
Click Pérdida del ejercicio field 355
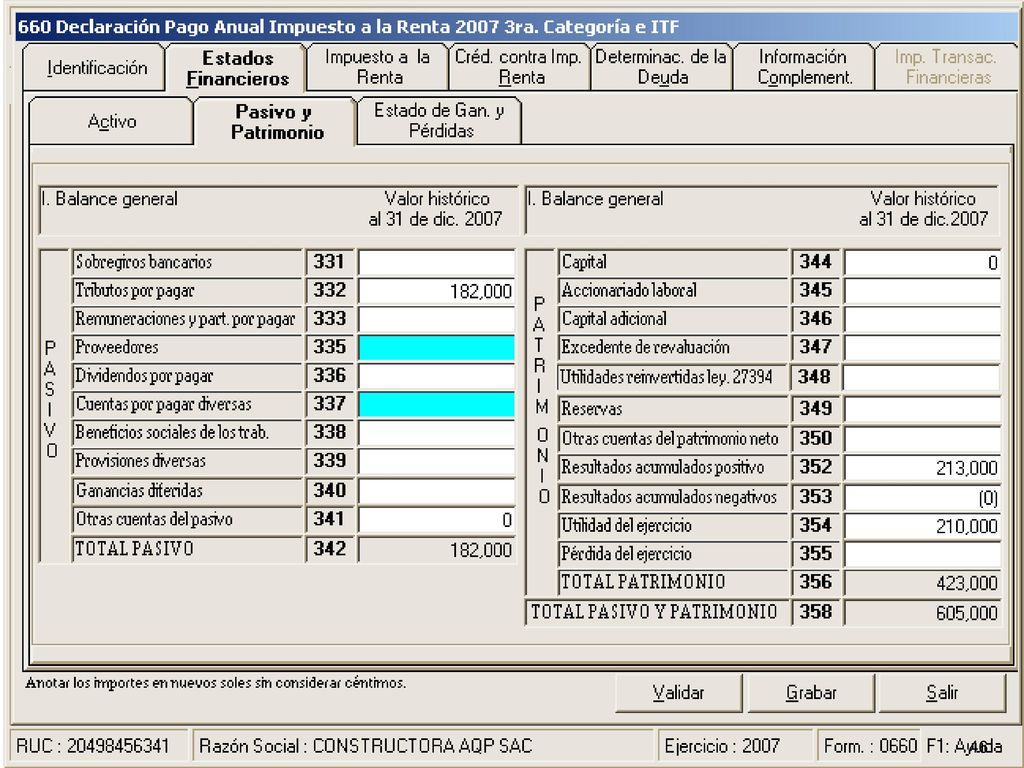pos(922,554)
